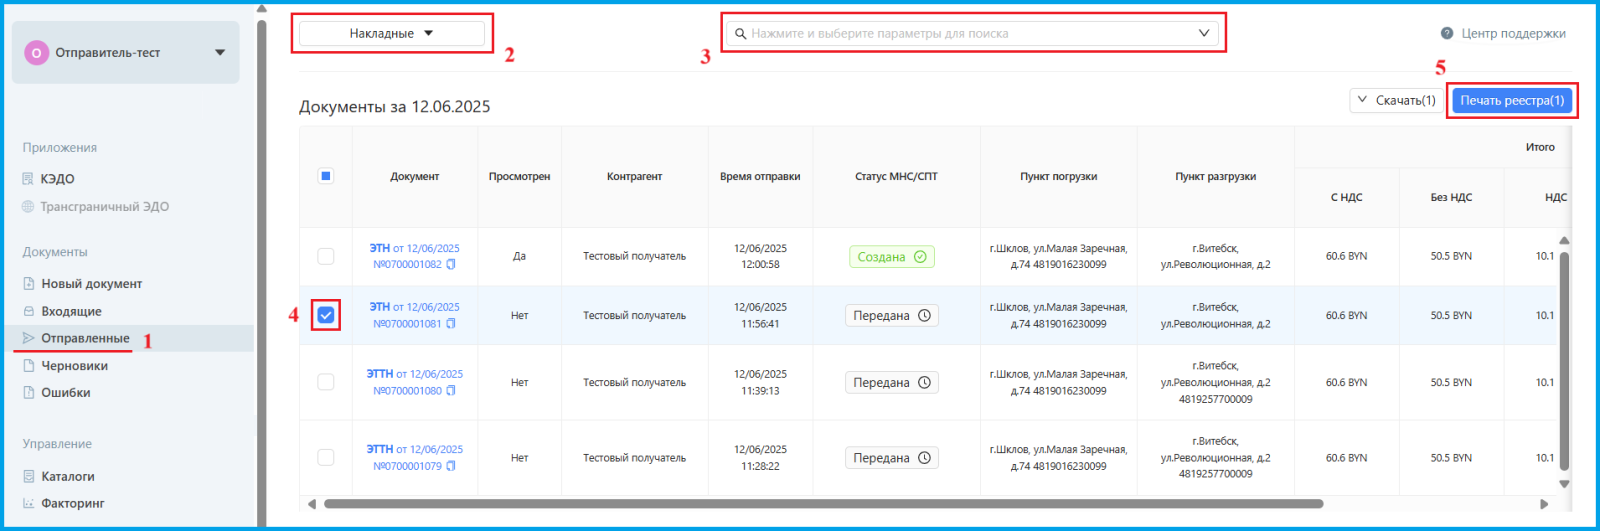
Task: Click the Печать реестра(1) button
Action: 1511,100
